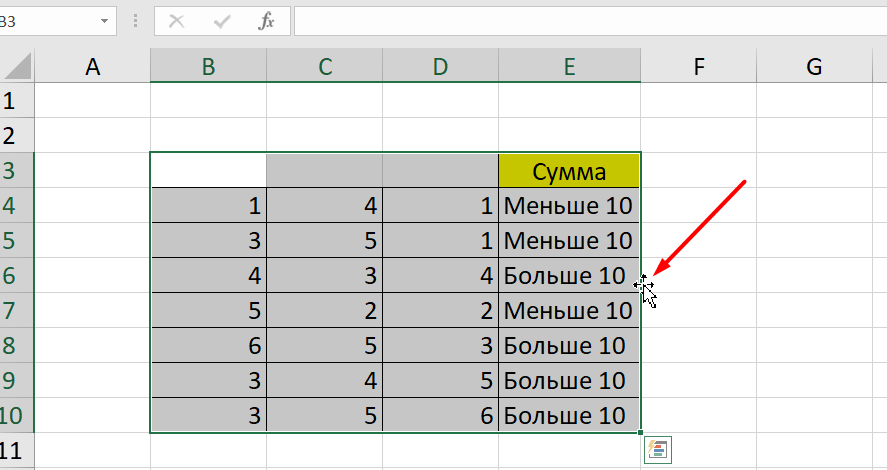
Task: Select cell D10 containing 6
Action: tap(440, 415)
